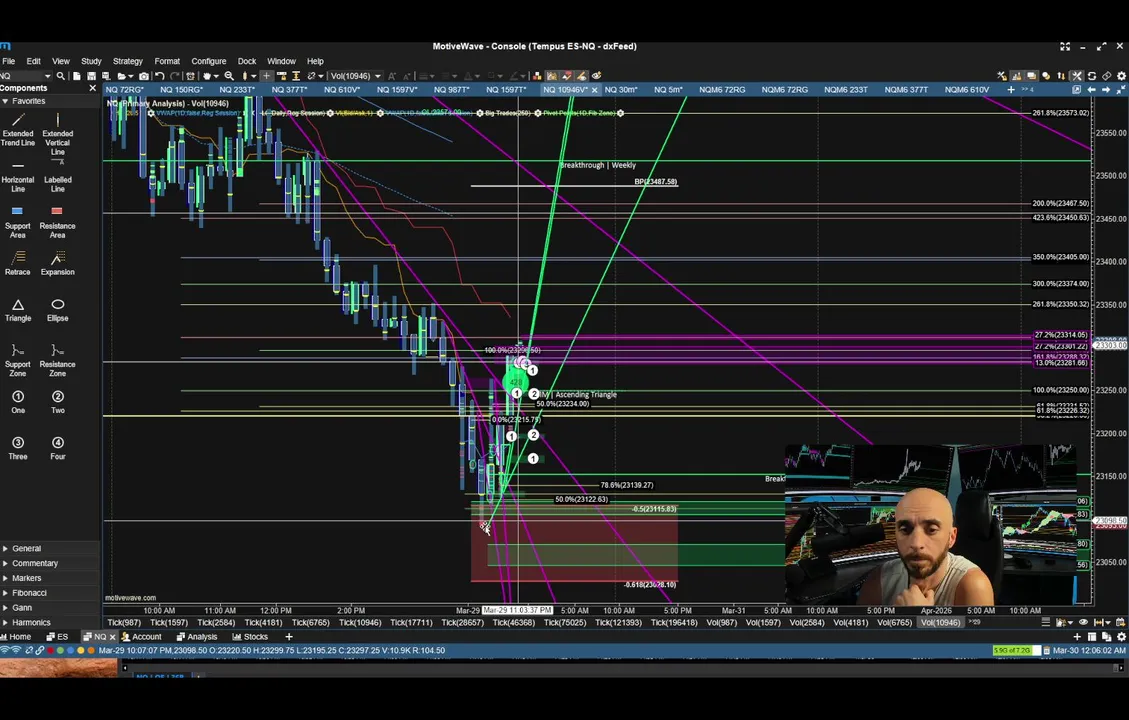Image resolution: width=1129 pixels, height=720 pixels.
Task: Select the Resistance Zone component
Action: [58, 360]
